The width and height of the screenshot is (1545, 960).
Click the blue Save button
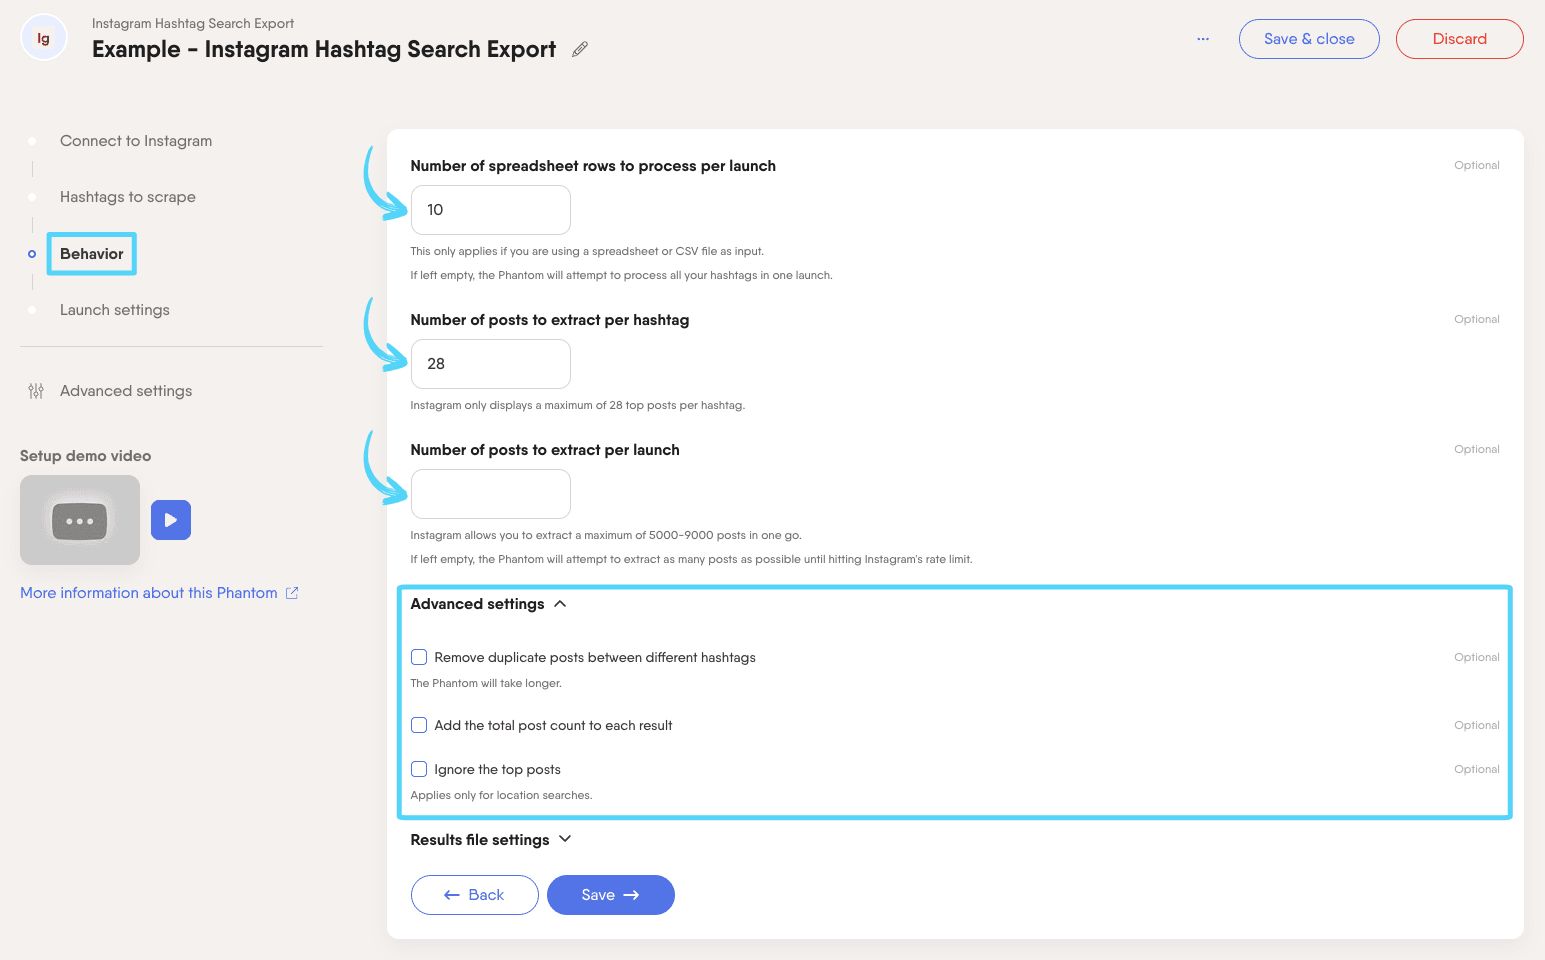pyautogui.click(x=611, y=895)
